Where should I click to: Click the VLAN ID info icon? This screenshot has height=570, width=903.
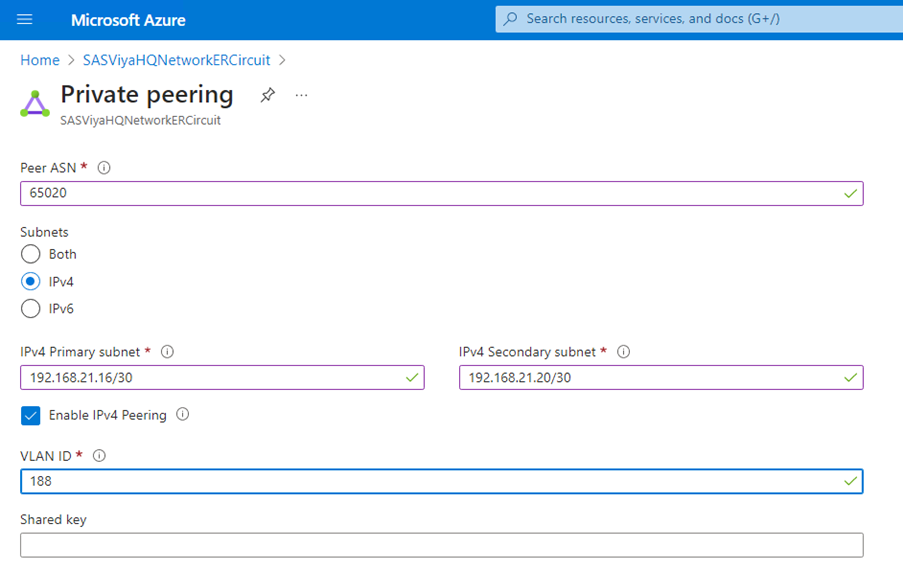(99, 456)
